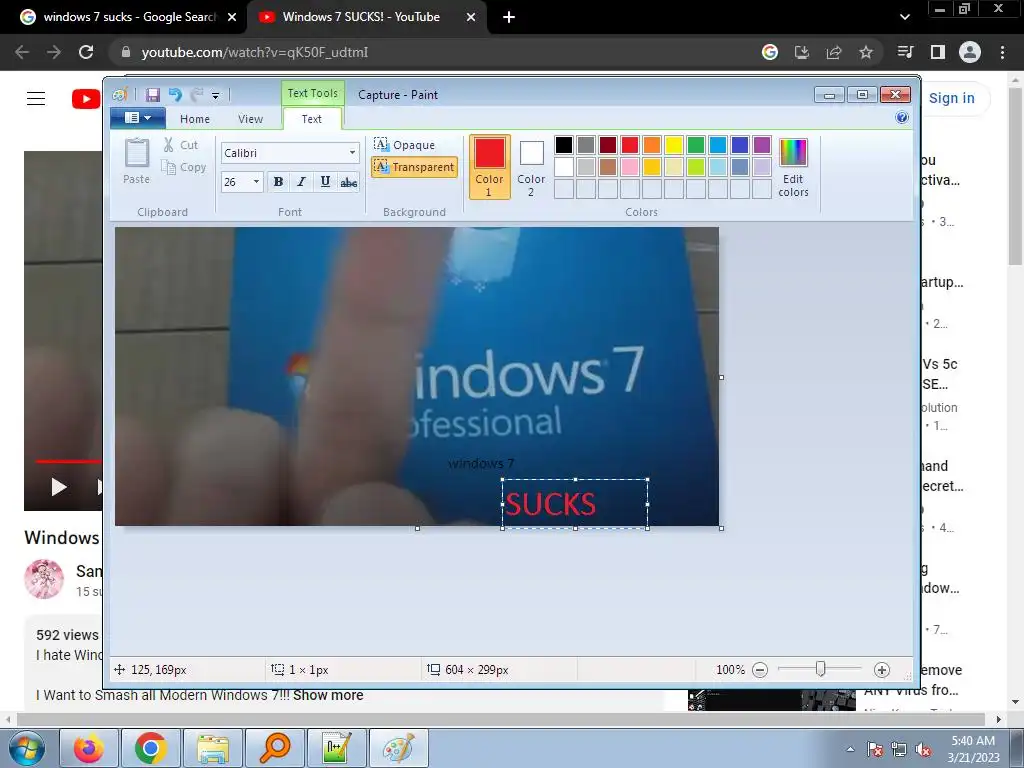Bookmark this page with the star icon
Image resolution: width=1024 pixels, height=768 pixels.
pyautogui.click(x=866, y=52)
